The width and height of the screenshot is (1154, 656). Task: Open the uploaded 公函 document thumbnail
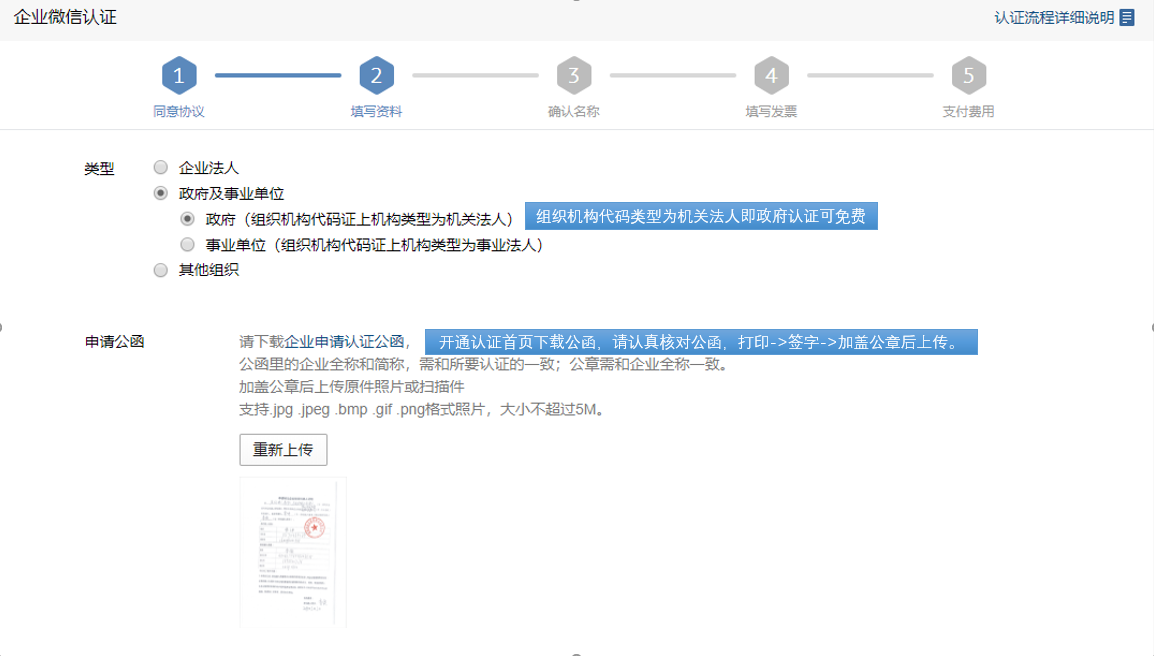(293, 552)
